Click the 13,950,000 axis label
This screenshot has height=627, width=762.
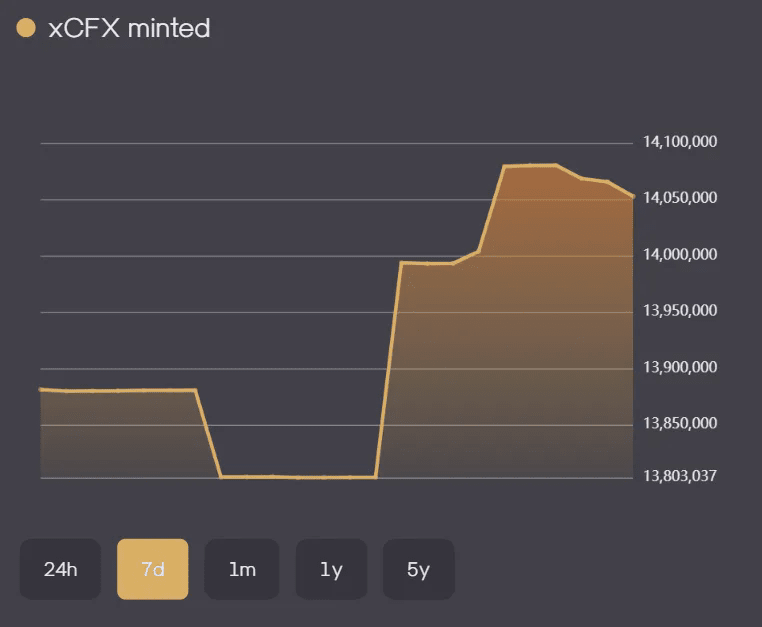[x=680, y=311]
